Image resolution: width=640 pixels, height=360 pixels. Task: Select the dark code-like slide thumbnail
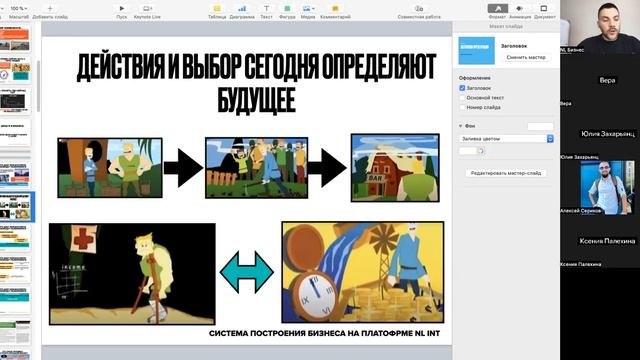[x=15, y=101]
